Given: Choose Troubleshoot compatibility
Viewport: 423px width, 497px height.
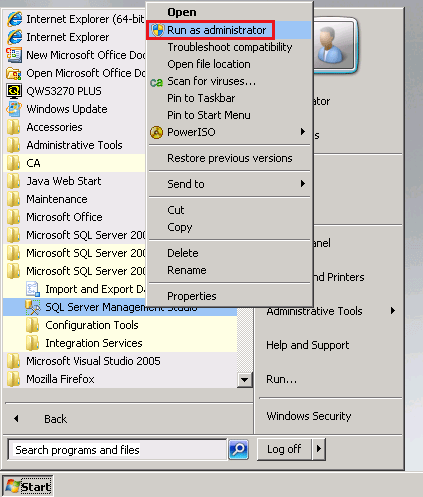Looking at the screenshot, I should point(230,47).
